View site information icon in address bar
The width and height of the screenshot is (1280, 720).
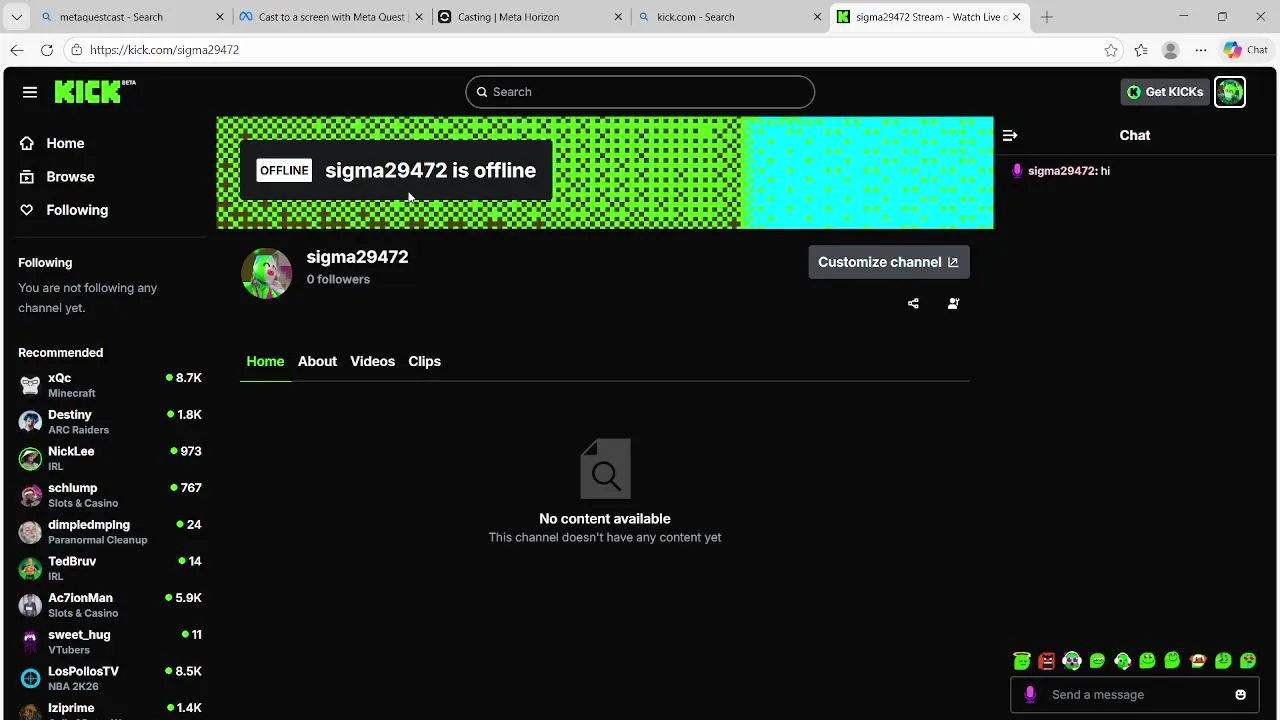click(x=76, y=50)
